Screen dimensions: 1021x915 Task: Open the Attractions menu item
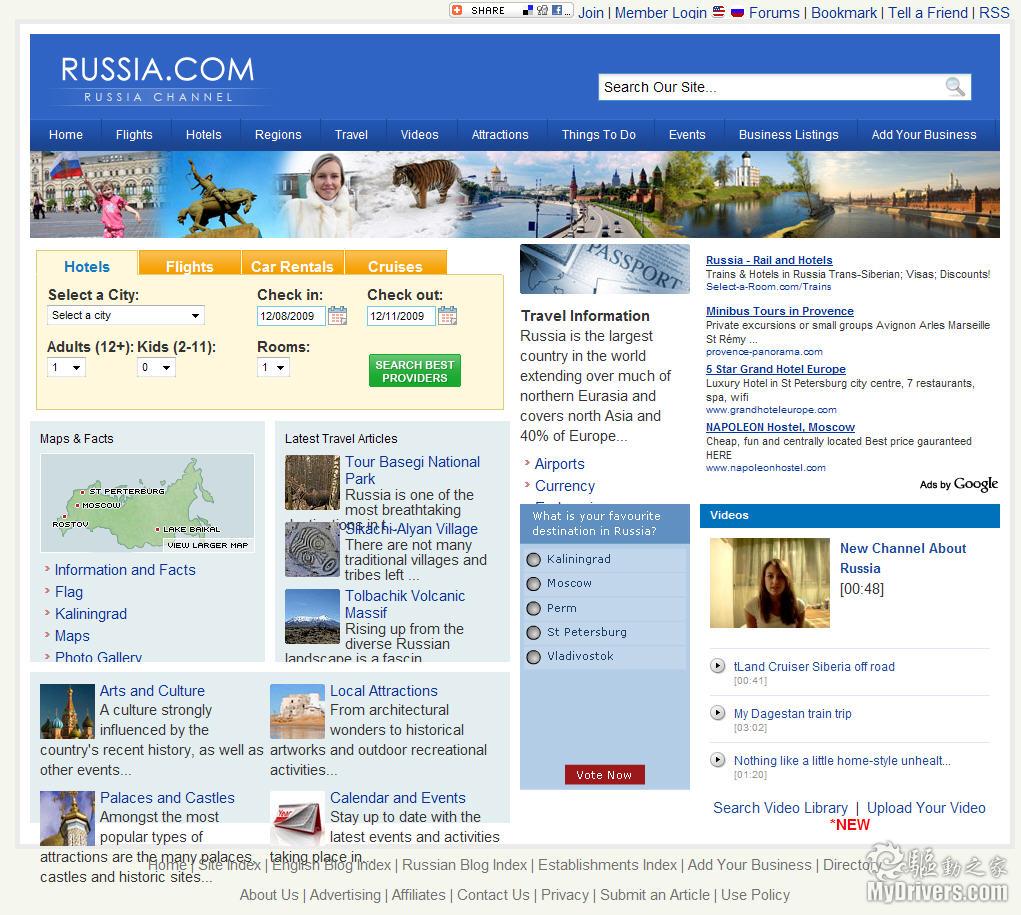500,135
